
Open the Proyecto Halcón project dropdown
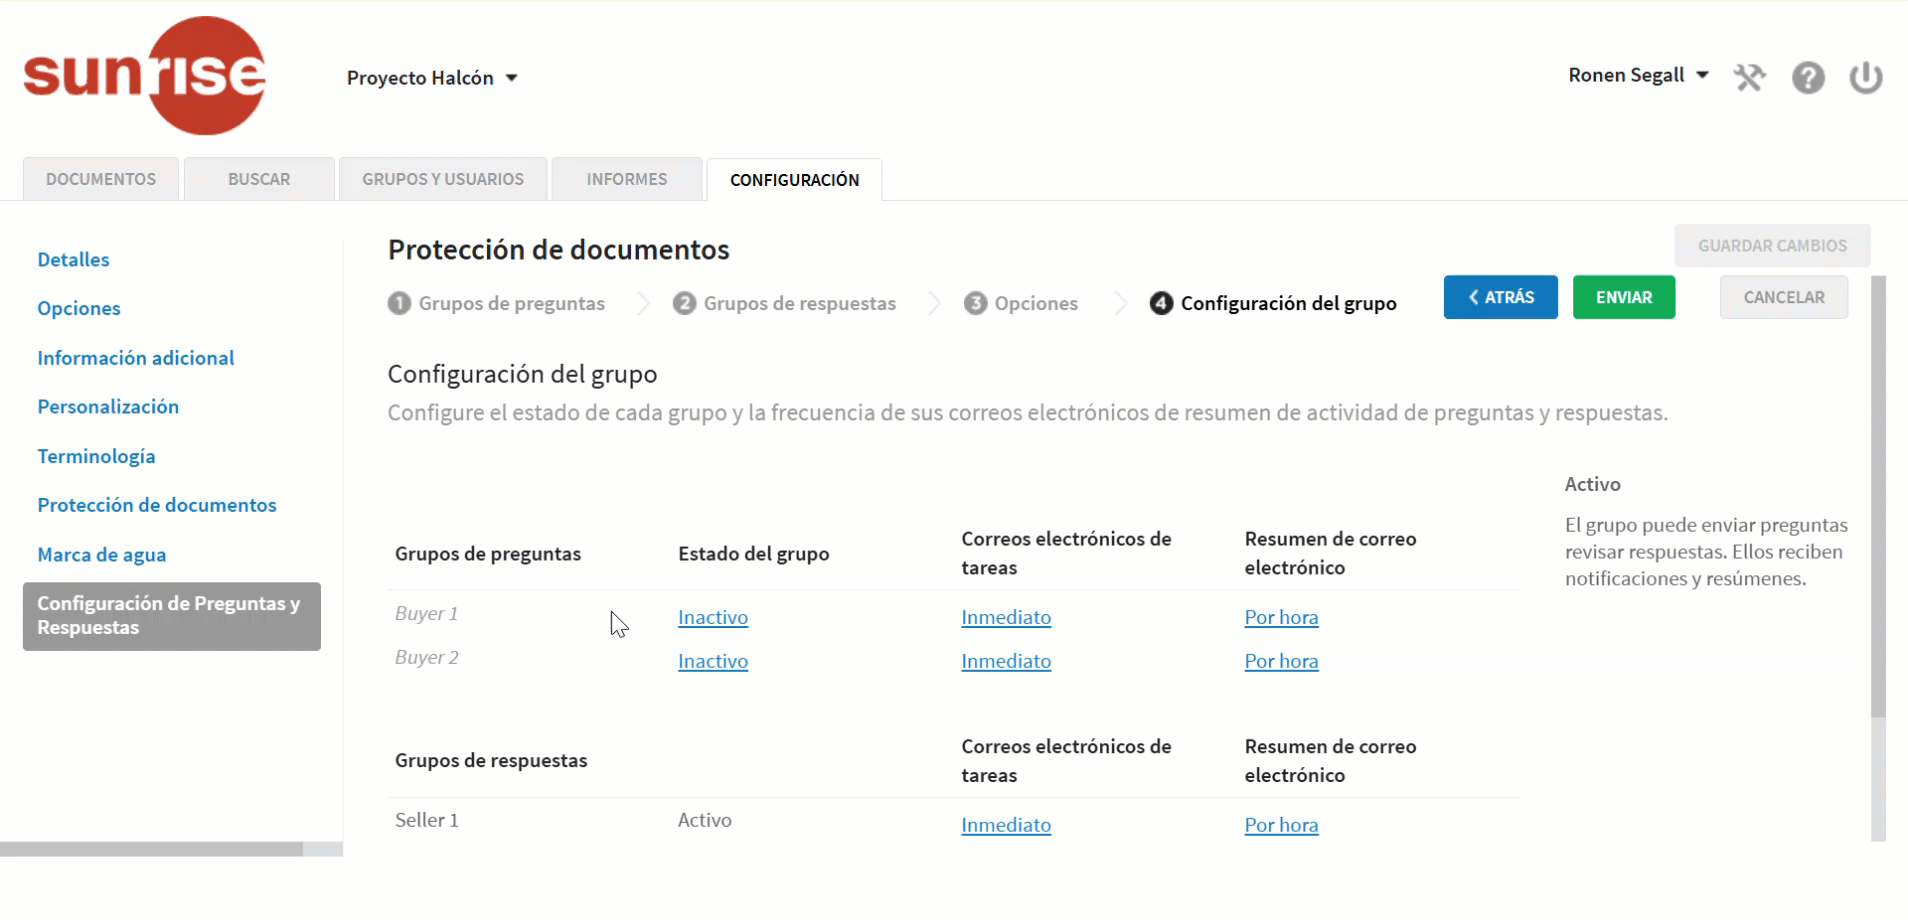pos(432,78)
